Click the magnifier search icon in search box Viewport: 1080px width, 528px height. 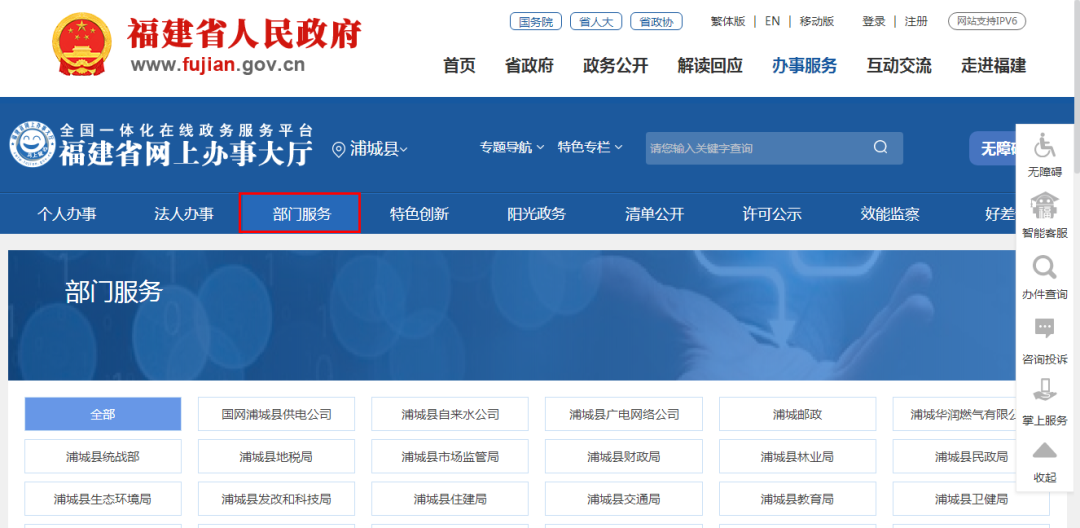pyautogui.click(x=880, y=147)
